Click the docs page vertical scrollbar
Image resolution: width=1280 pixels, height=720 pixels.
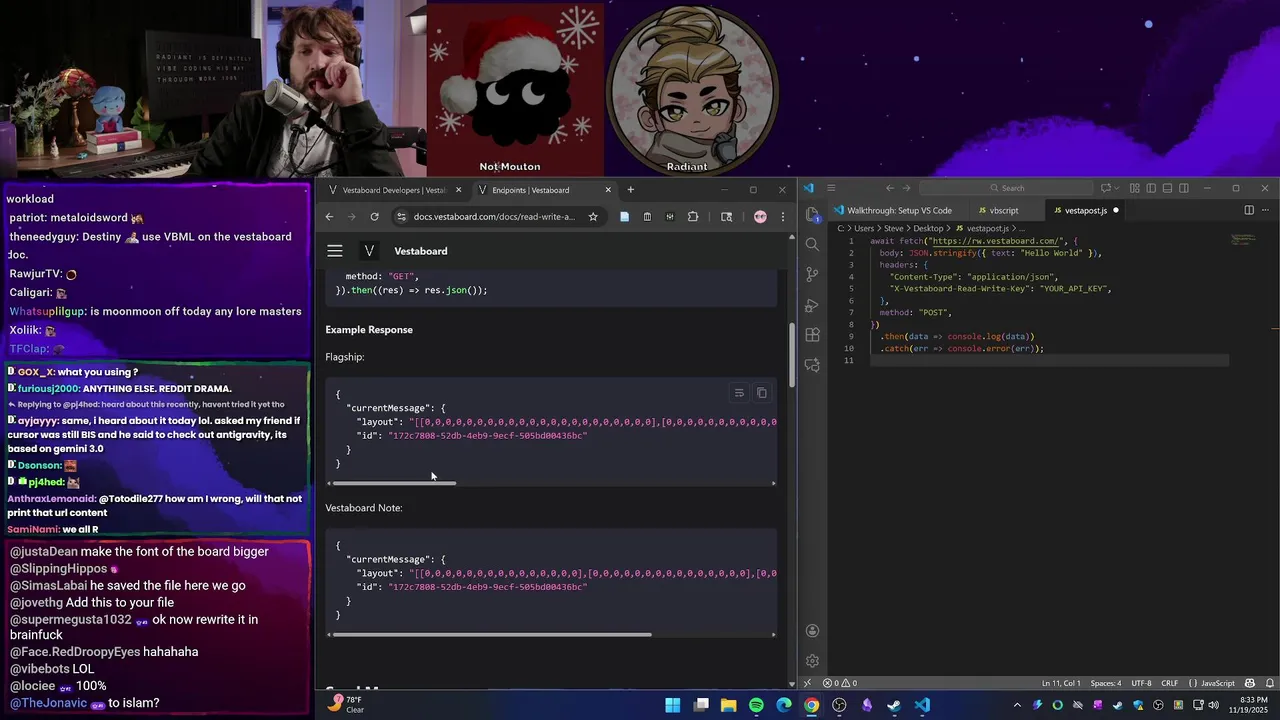pos(792,355)
